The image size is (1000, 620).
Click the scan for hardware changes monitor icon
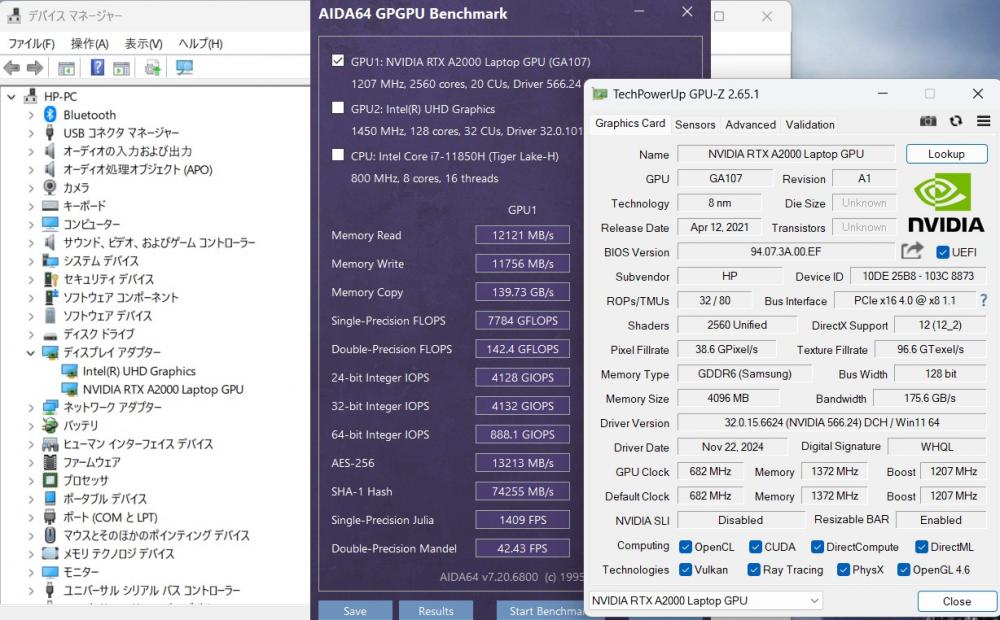click(184, 68)
